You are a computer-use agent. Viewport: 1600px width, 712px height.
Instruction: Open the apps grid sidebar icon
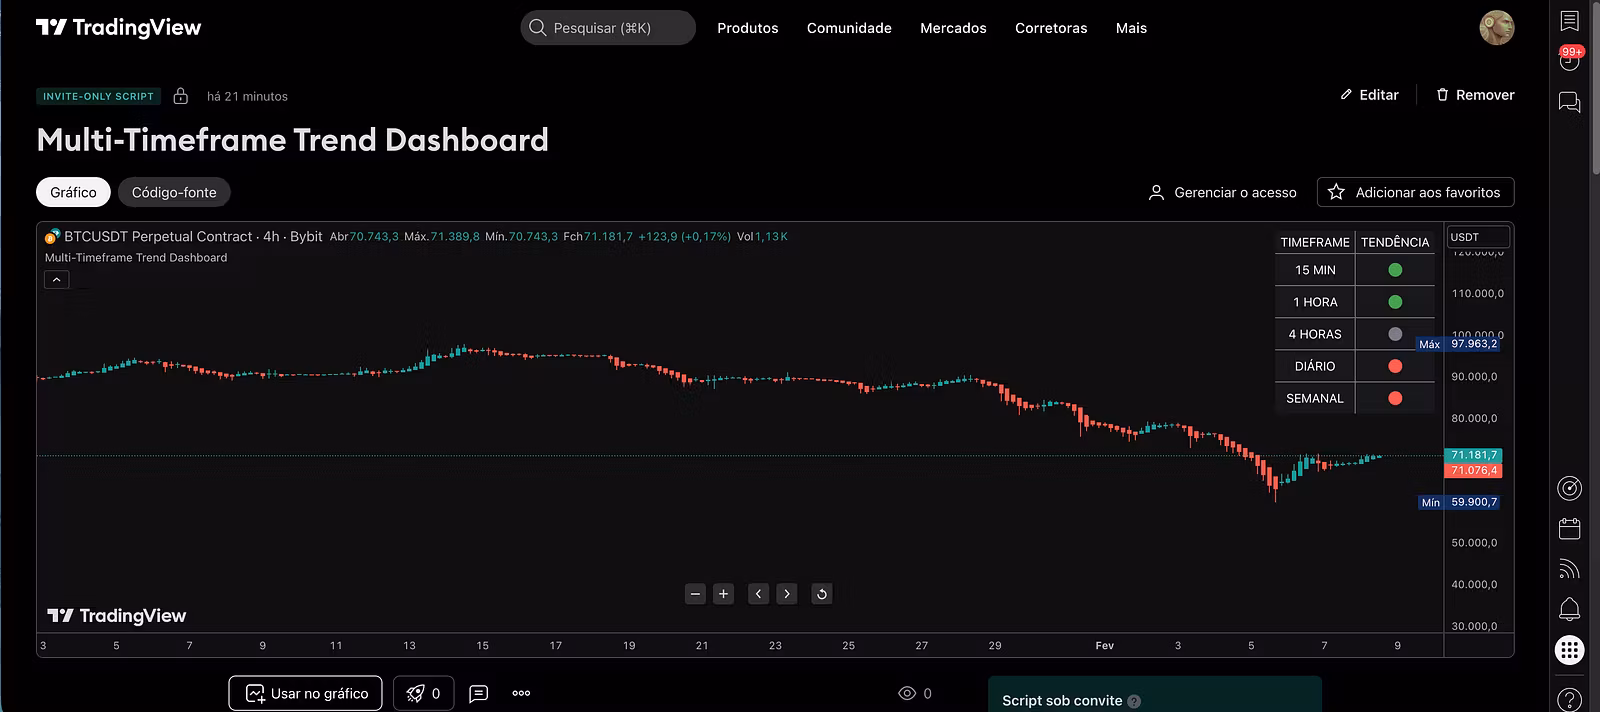click(x=1570, y=650)
